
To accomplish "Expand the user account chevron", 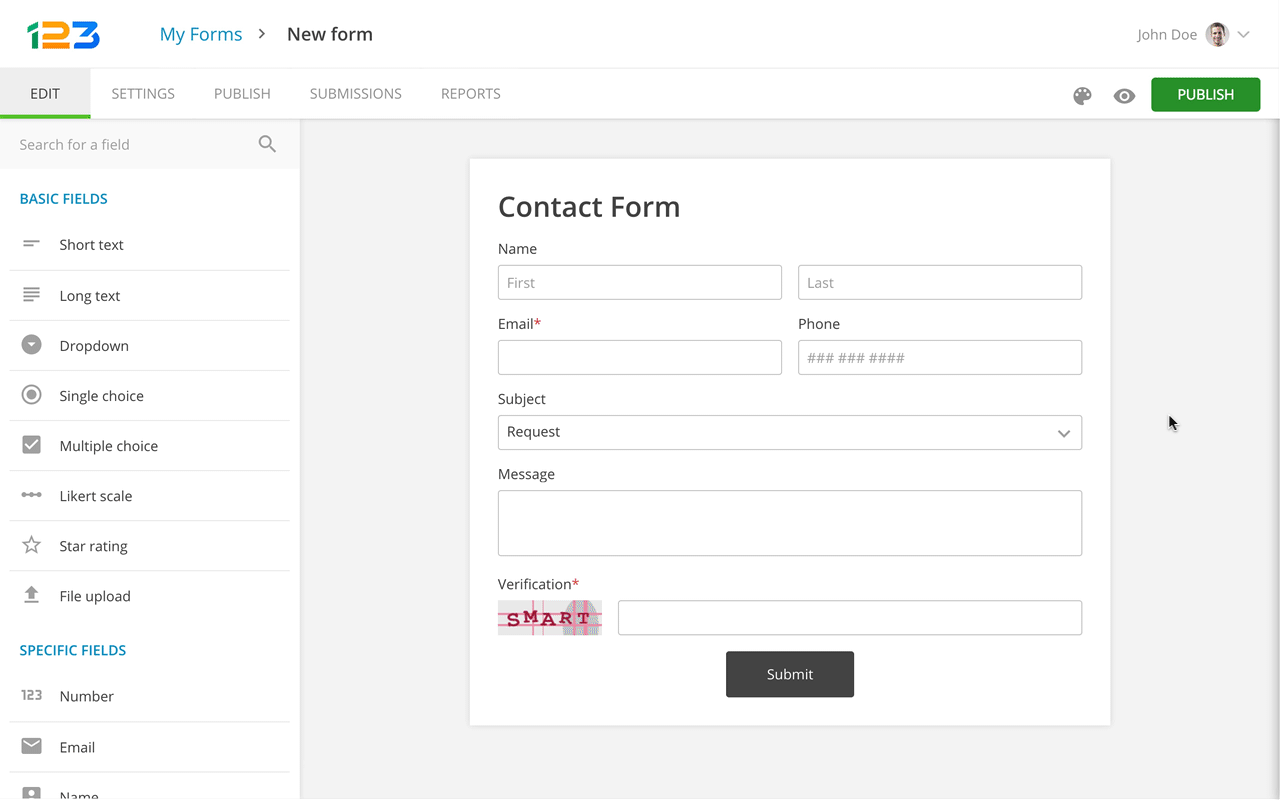I will point(1244,35).
